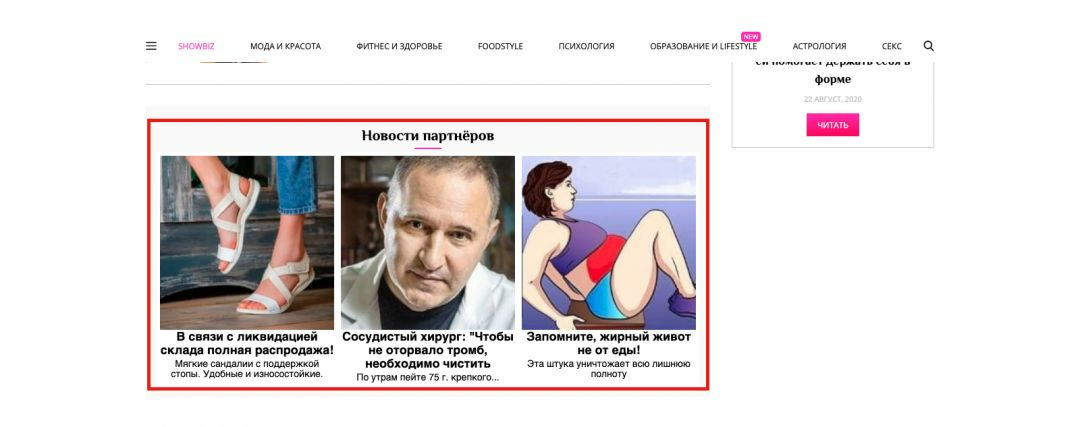The image size is (1080, 427).
Task: Open the СЕКС menu item
Action: [891, 47]
